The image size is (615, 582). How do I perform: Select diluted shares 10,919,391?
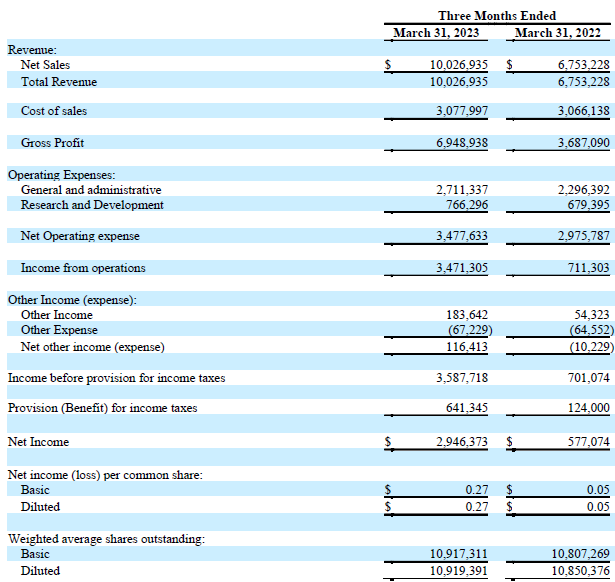click(x=459, y=571)
